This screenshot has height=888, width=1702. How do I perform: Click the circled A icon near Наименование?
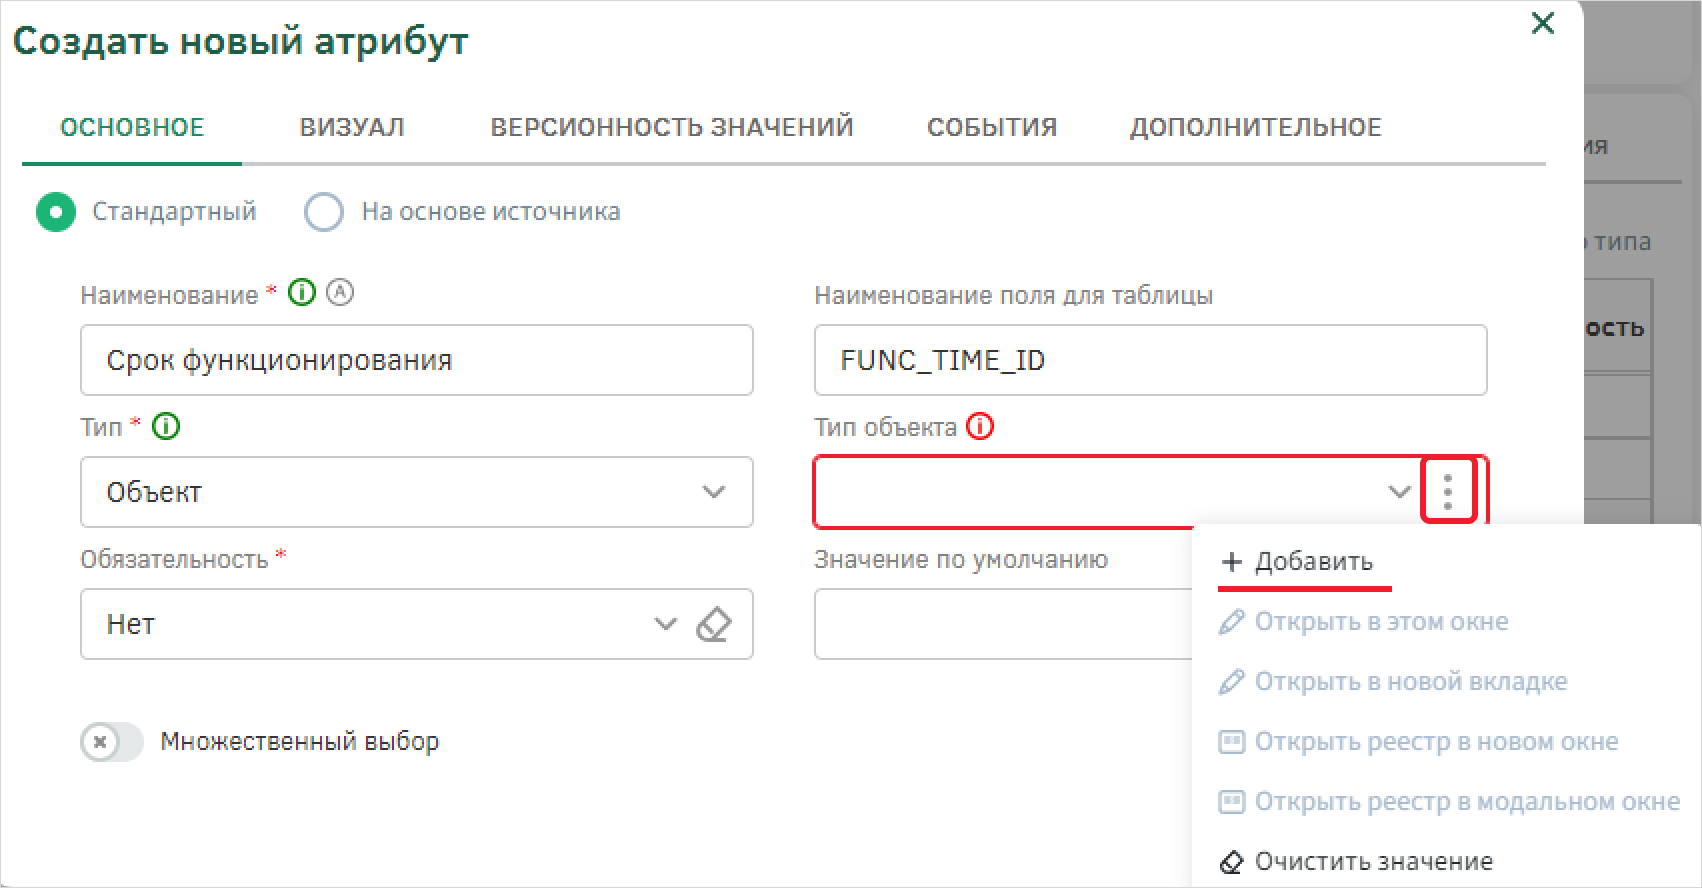(x=340, y=293)
